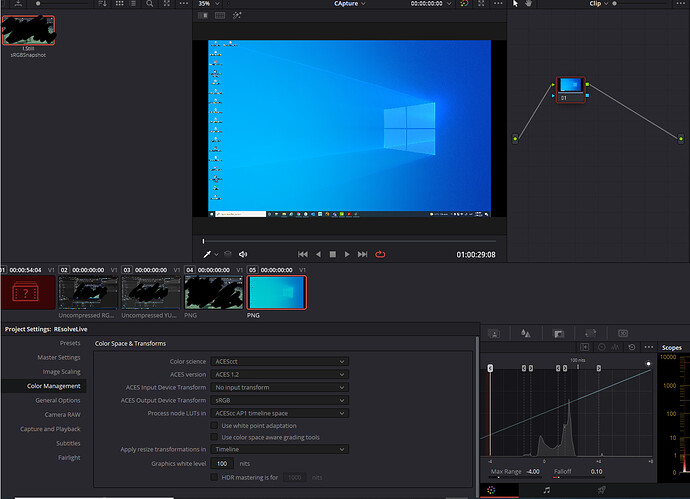Viewport: 690px width, 499px height.
Task: Open the Color page tab at bottom
Action: tap(492, 490)
